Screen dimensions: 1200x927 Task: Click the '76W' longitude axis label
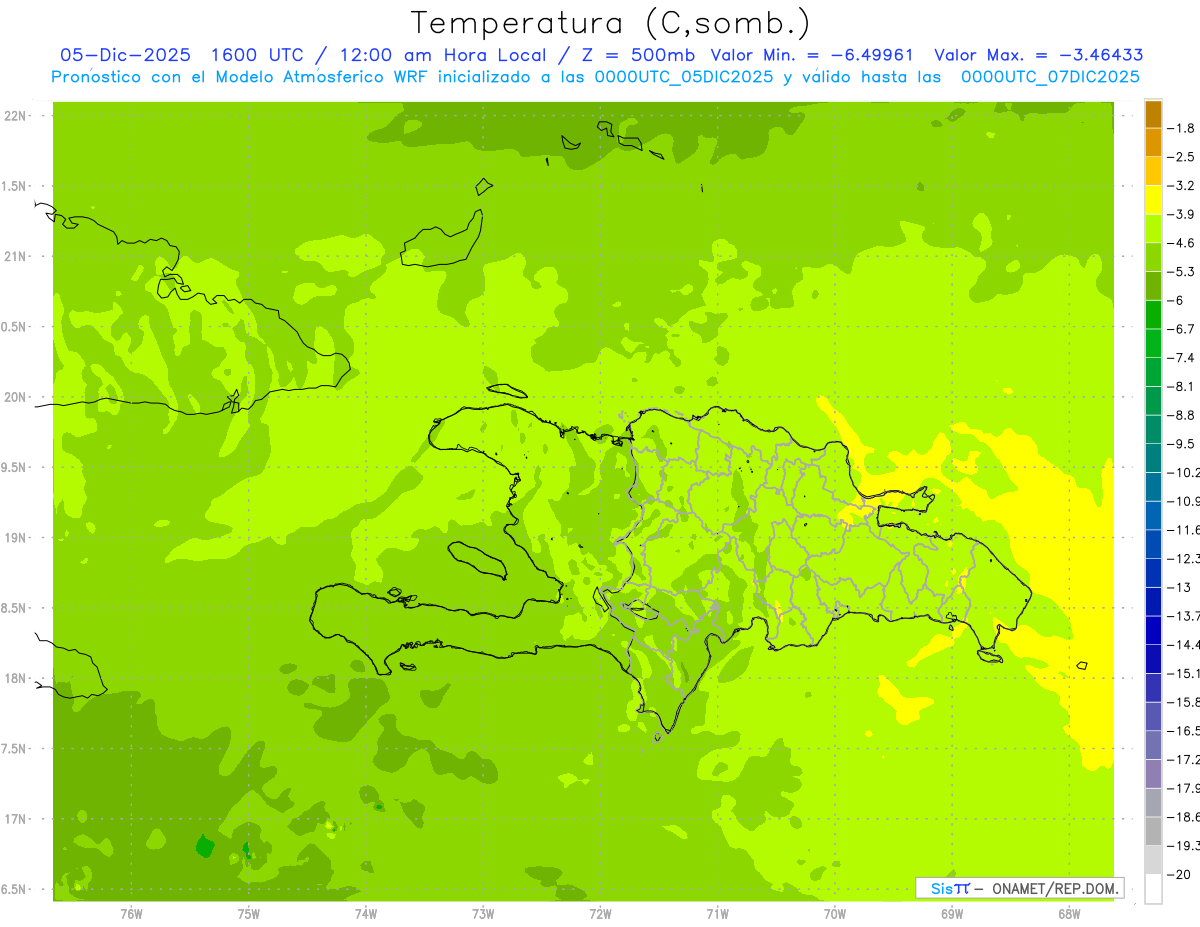click(131, 913)
